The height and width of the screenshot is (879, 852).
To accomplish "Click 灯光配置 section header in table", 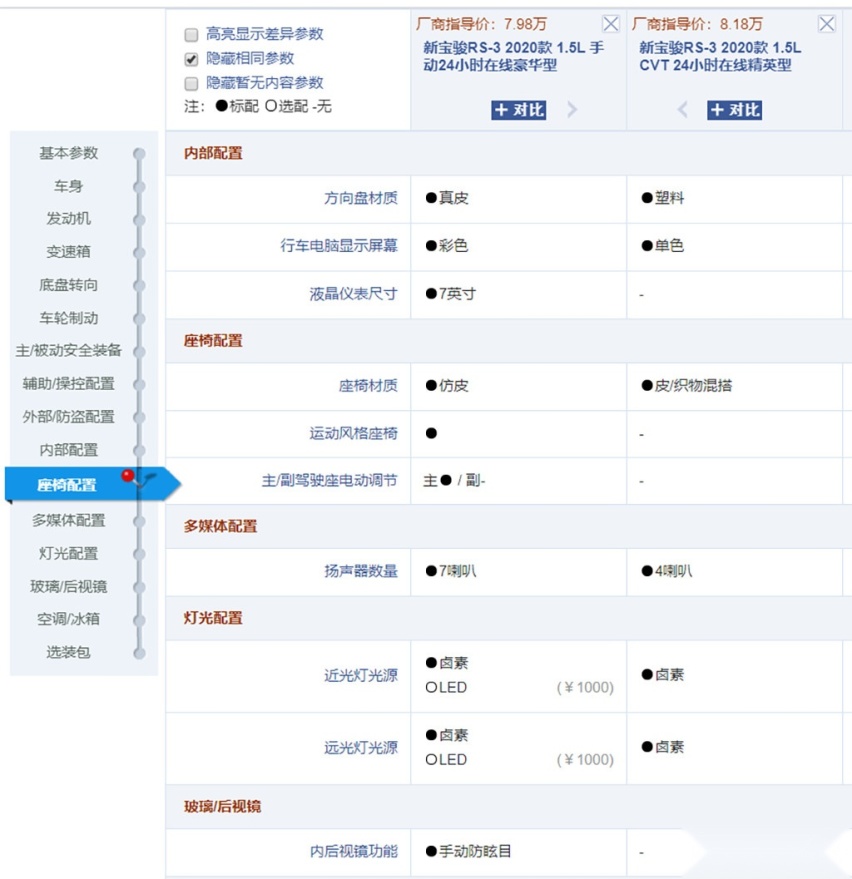I will (x=213, y=618).
